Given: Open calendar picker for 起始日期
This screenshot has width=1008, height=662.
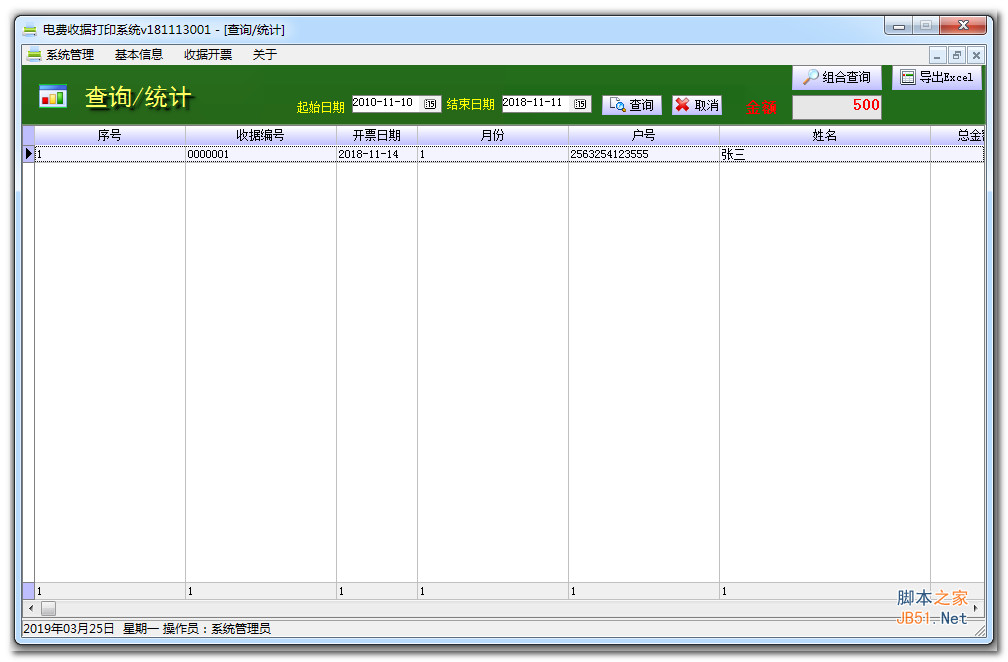Looking at the screenshot, I should pos(430,103).
